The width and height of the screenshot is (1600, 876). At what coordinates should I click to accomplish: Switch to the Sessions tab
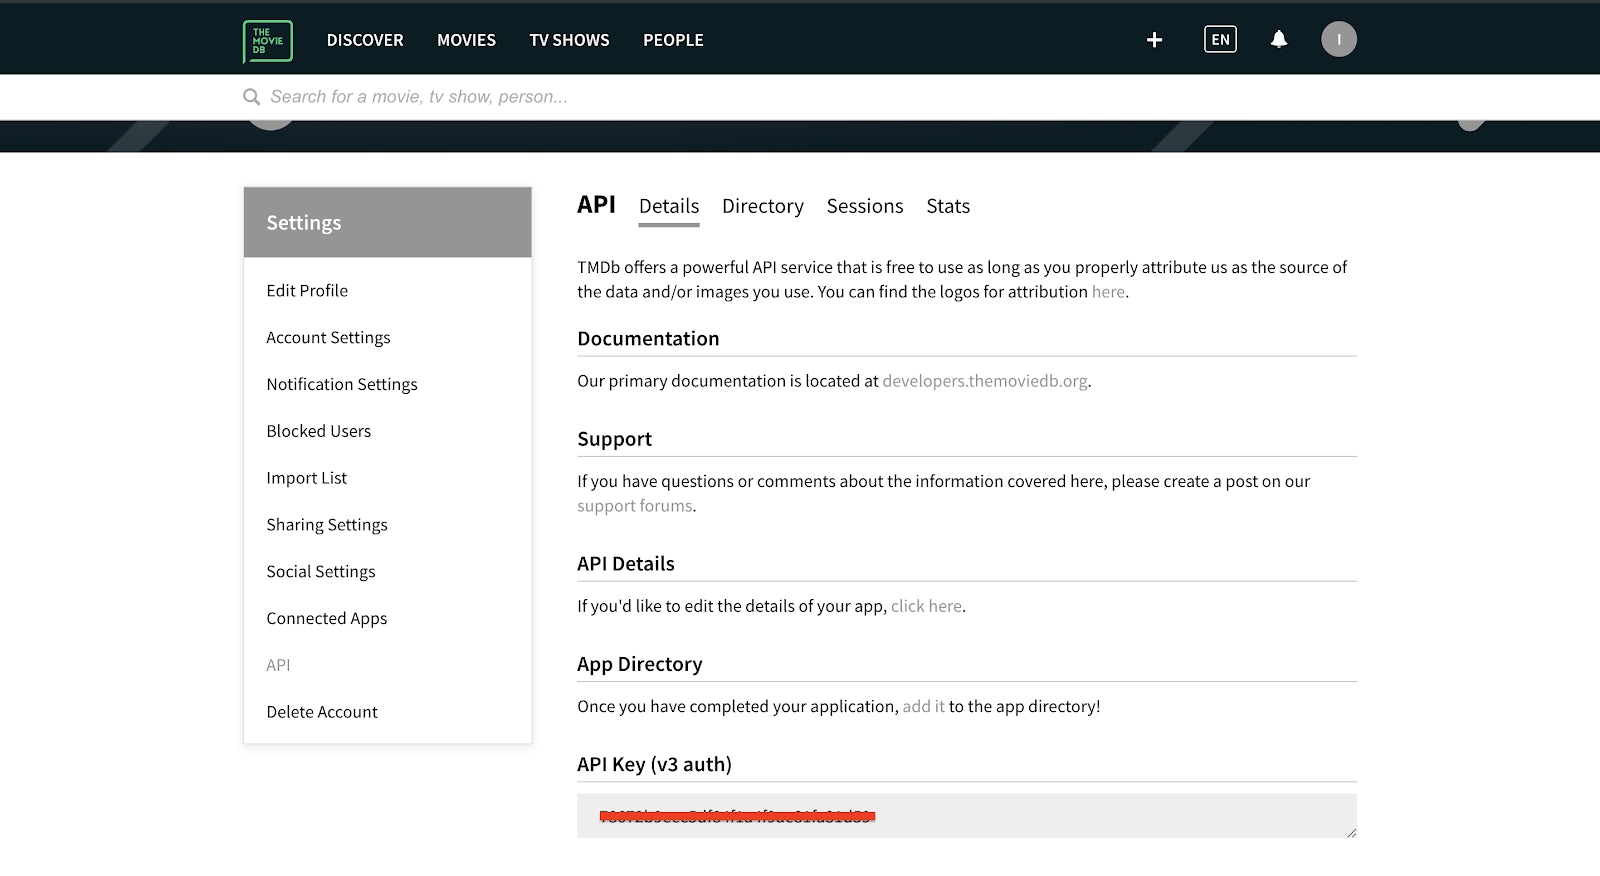click(x=864, y=206)
